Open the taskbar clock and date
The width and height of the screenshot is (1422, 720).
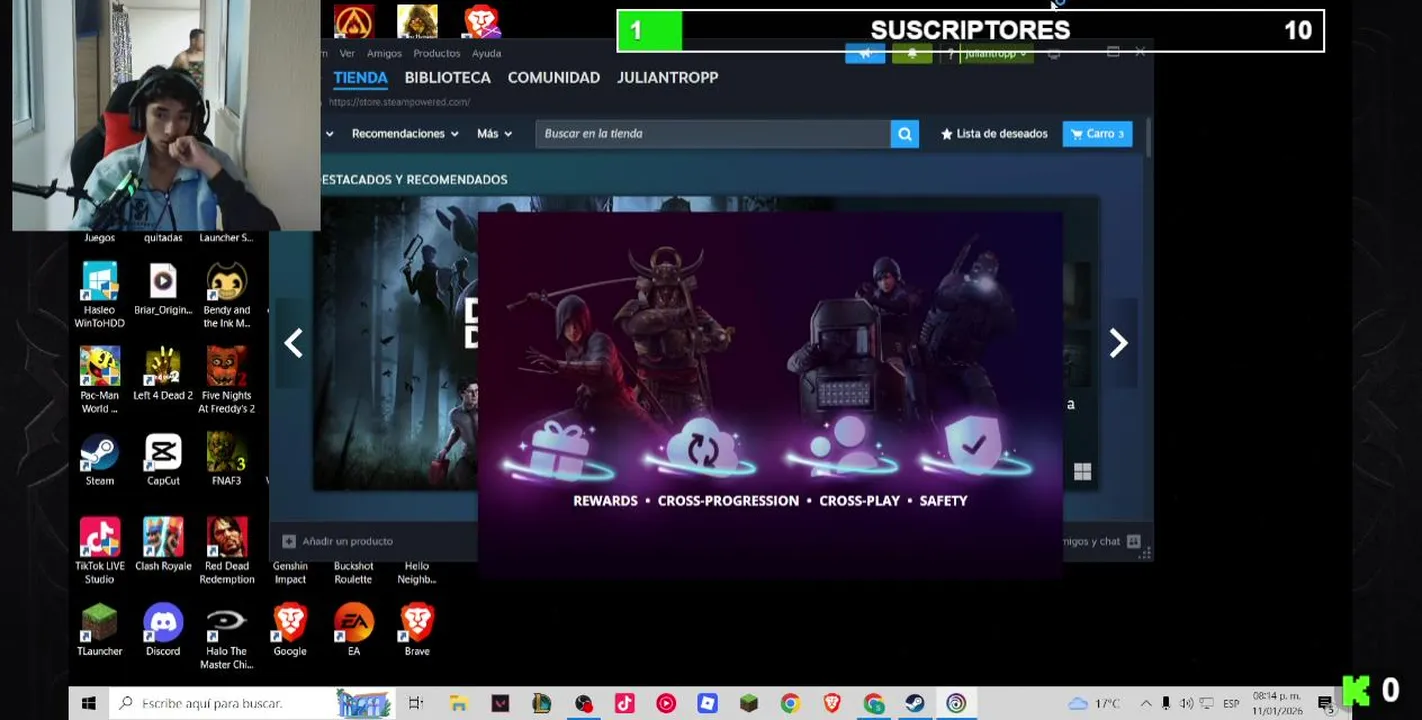click(1277, 703)
